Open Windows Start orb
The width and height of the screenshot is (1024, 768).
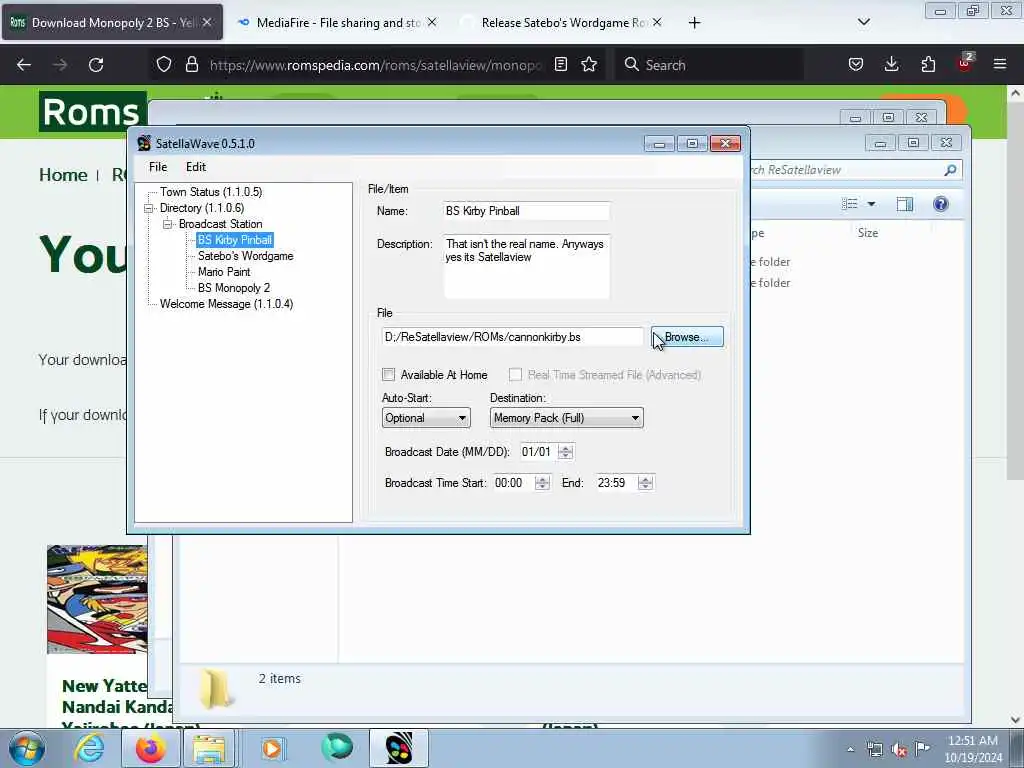point(27,748)
